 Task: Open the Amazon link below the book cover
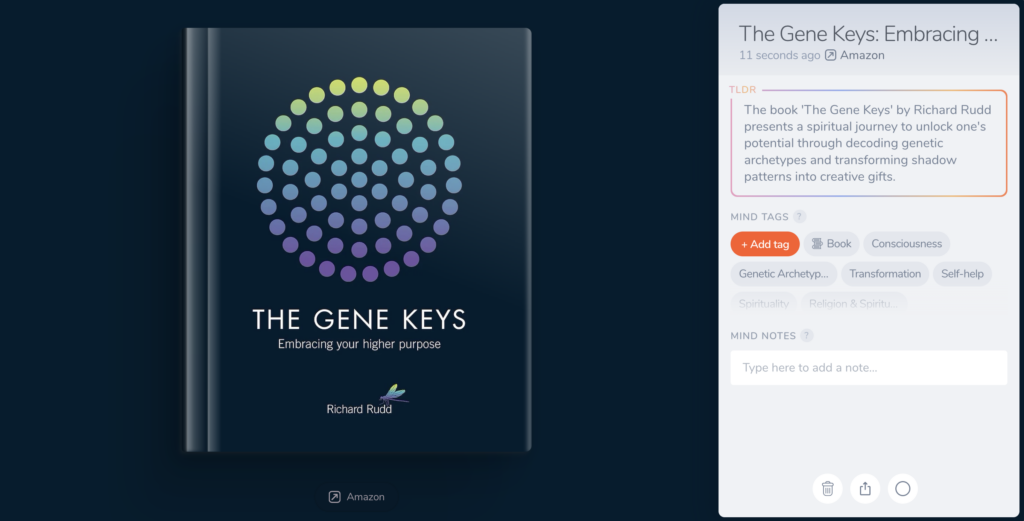click(x=357, y=497)
